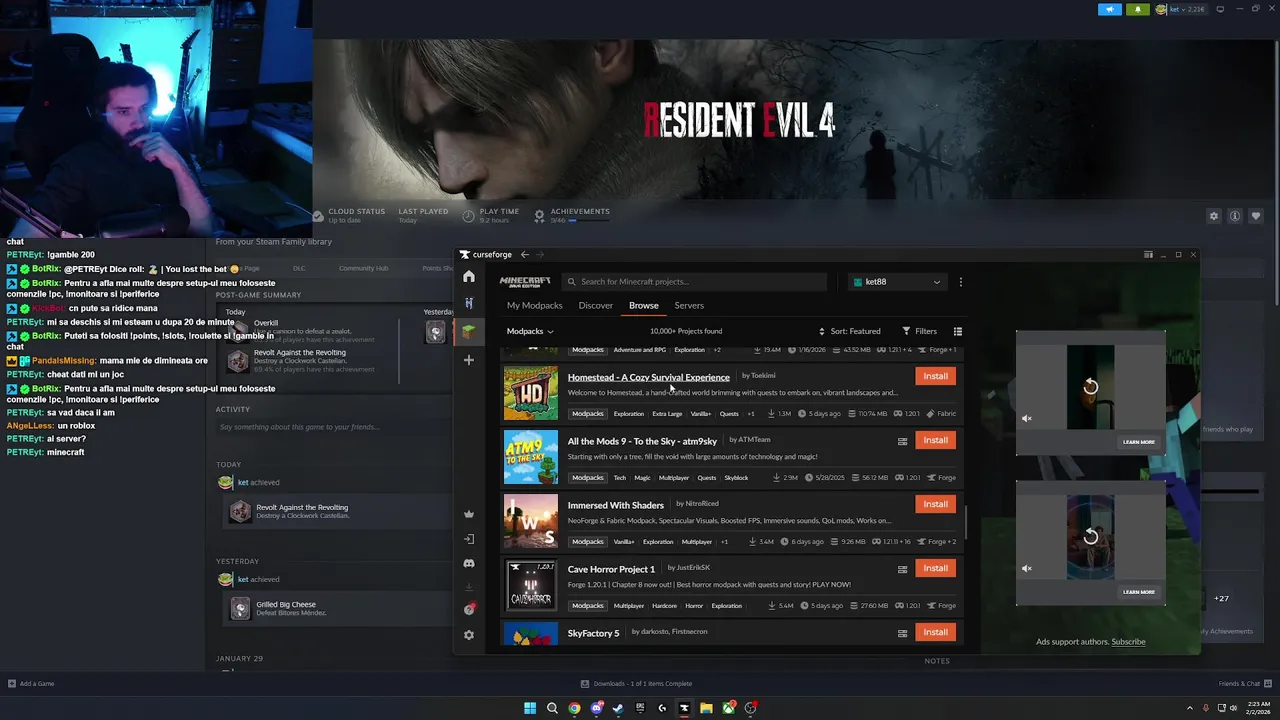Click Add a Game in Steam
The image size is (1280, 720).
point(31,684)
